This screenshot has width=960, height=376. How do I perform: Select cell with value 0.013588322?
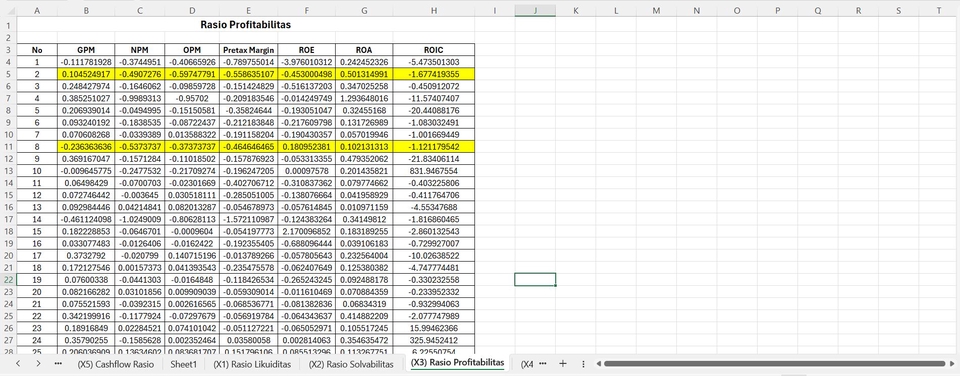click(192, 135)
